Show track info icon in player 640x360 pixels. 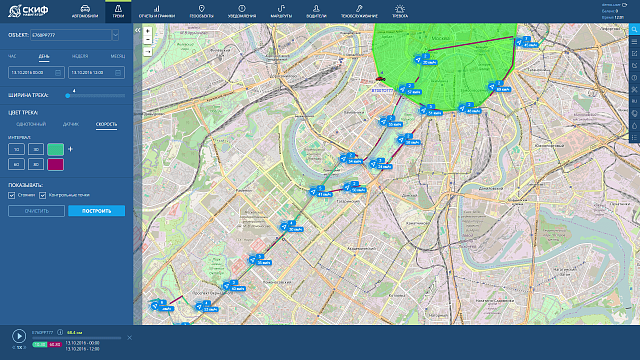[60, 332]
